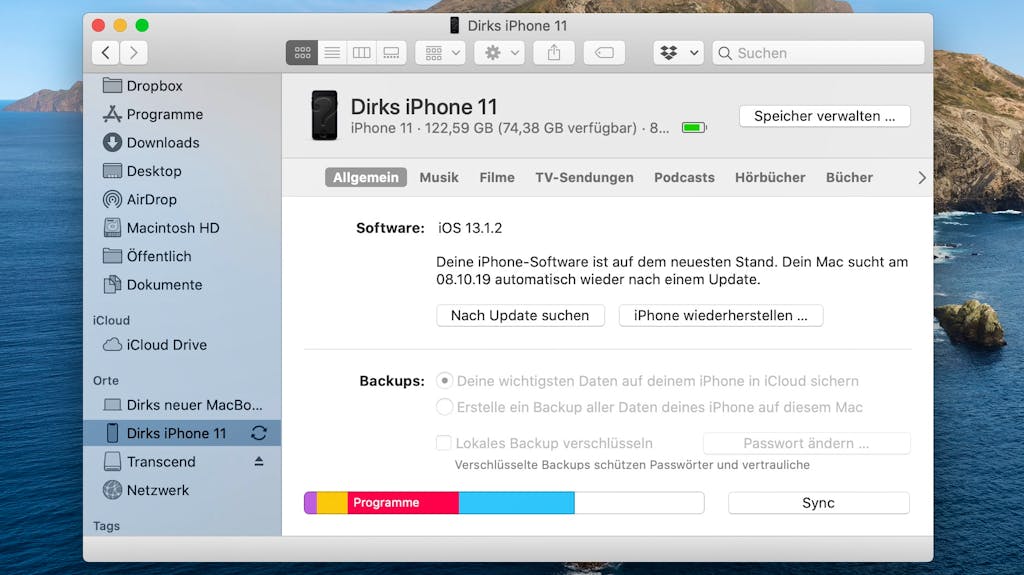Click Speicher verwalten button

(824, 116)
